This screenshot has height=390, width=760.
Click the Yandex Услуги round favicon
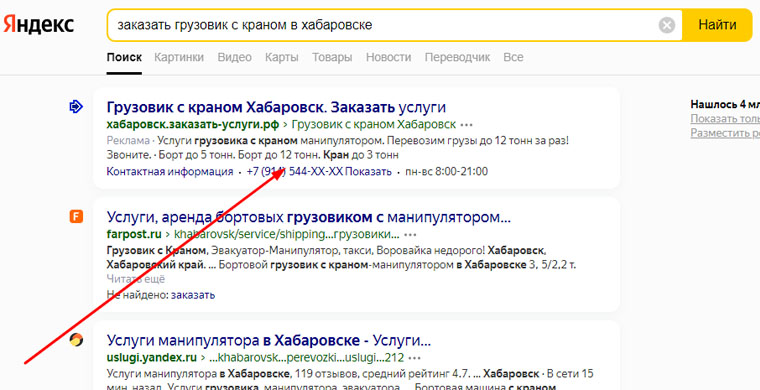click(x=76, y=340)
